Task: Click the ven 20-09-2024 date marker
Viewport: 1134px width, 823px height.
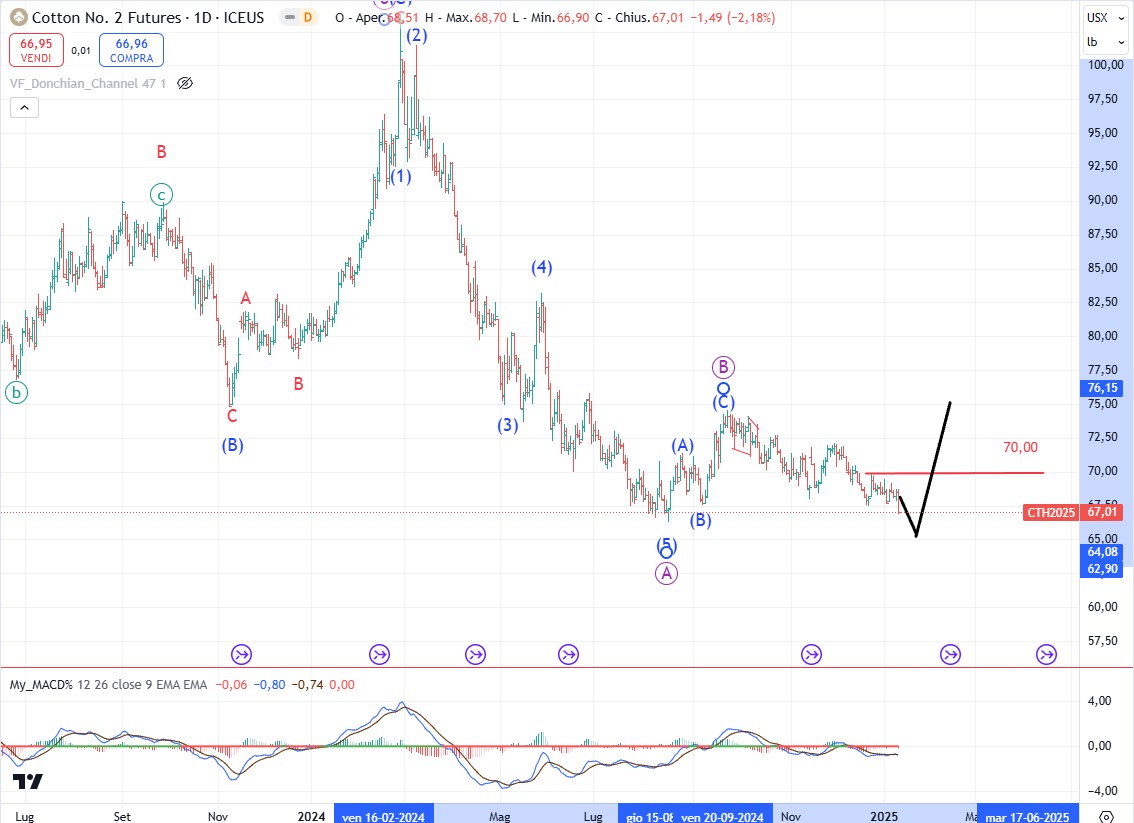Action: pos(724,816)
